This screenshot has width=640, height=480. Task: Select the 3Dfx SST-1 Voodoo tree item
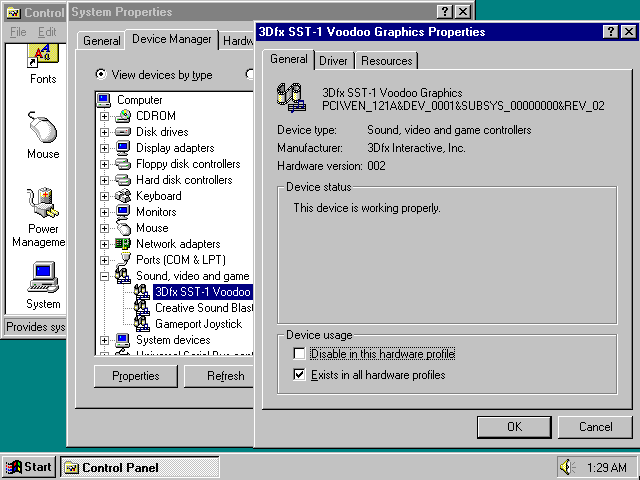coord(203,292)
